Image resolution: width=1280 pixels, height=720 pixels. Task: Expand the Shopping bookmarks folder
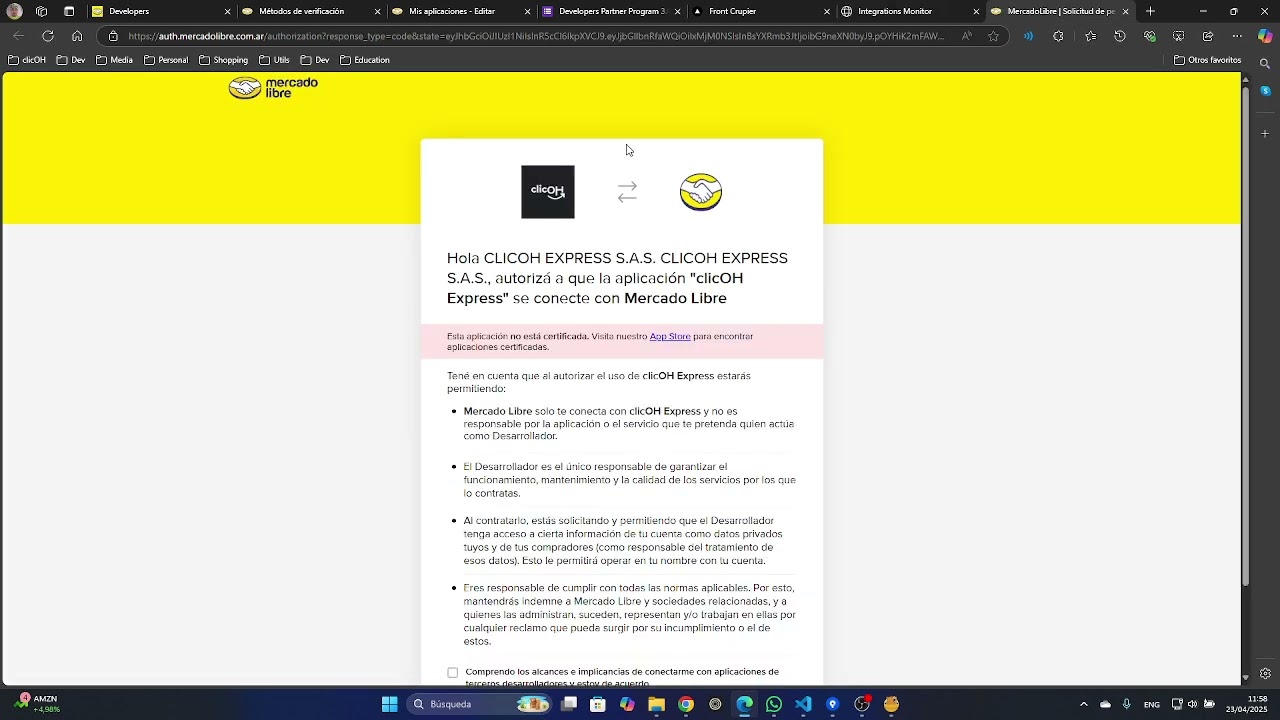pyautogui.click(x=223, y=60)
